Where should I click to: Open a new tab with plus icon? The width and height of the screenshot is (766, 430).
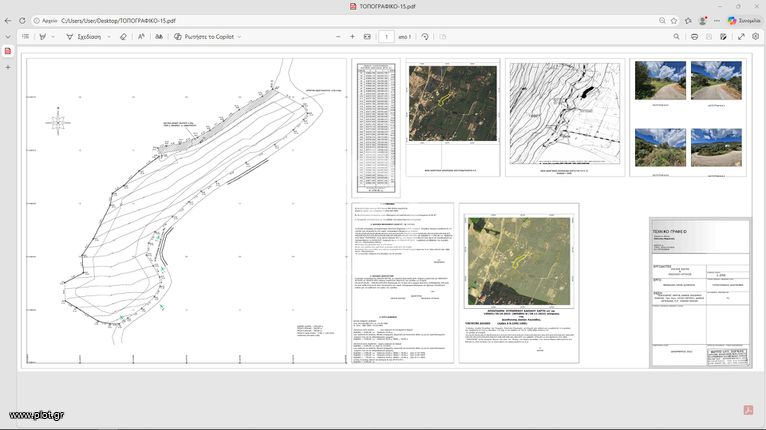[8, 67]
